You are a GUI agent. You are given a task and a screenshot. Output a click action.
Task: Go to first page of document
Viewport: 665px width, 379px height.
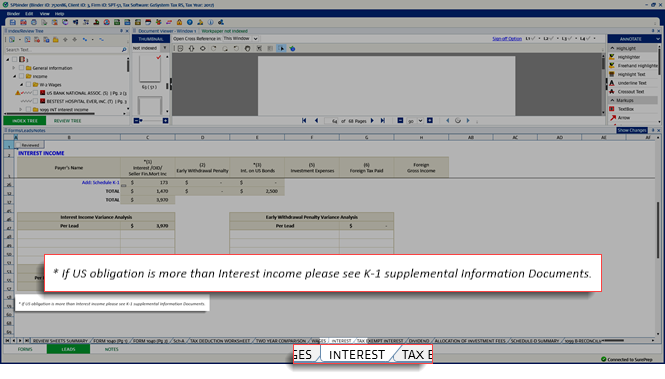[304, 120]
